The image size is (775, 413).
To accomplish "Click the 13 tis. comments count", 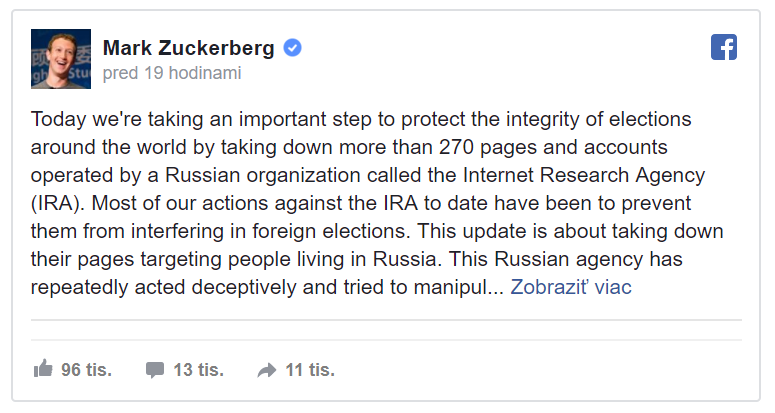I will (199, 370).
